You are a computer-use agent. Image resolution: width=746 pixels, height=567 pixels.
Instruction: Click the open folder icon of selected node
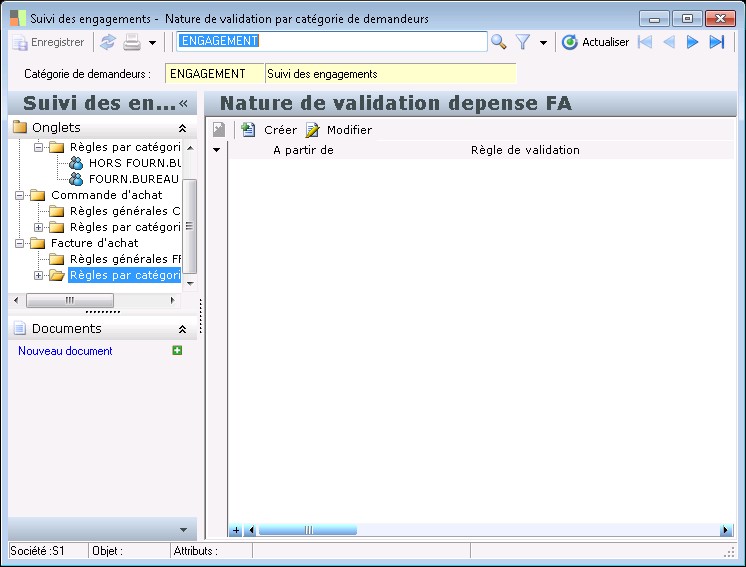pyautogui.click(x=57, y=275)
